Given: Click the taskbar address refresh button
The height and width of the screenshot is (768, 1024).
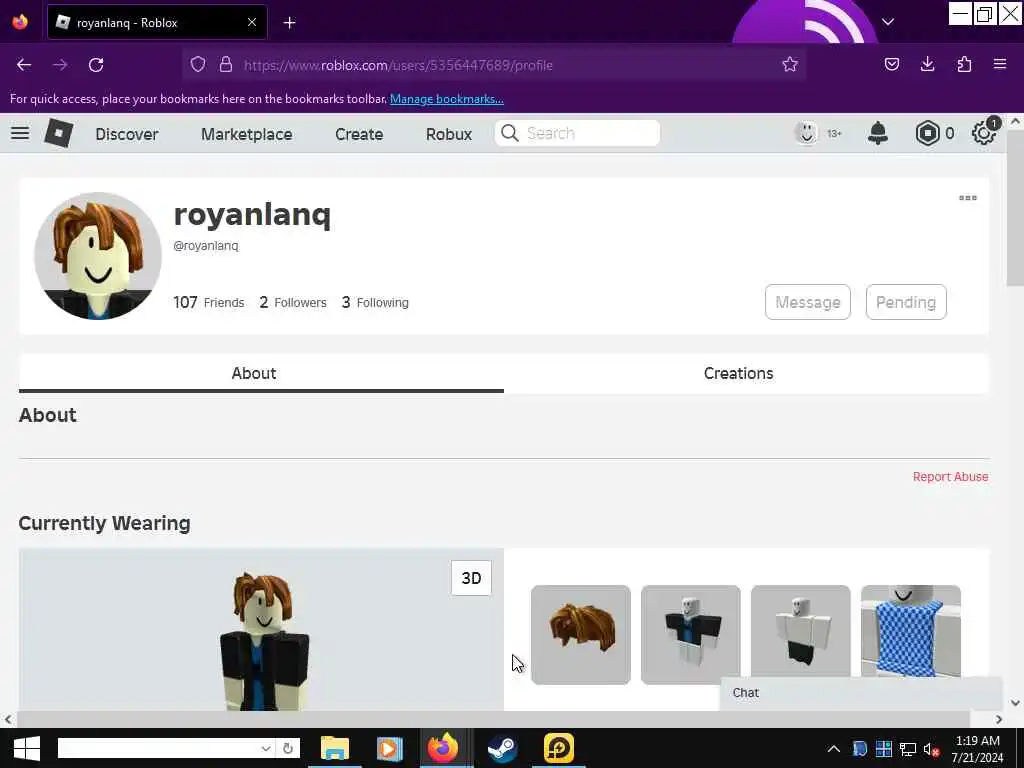Looking at the screenshot, I should coord(288,748).
